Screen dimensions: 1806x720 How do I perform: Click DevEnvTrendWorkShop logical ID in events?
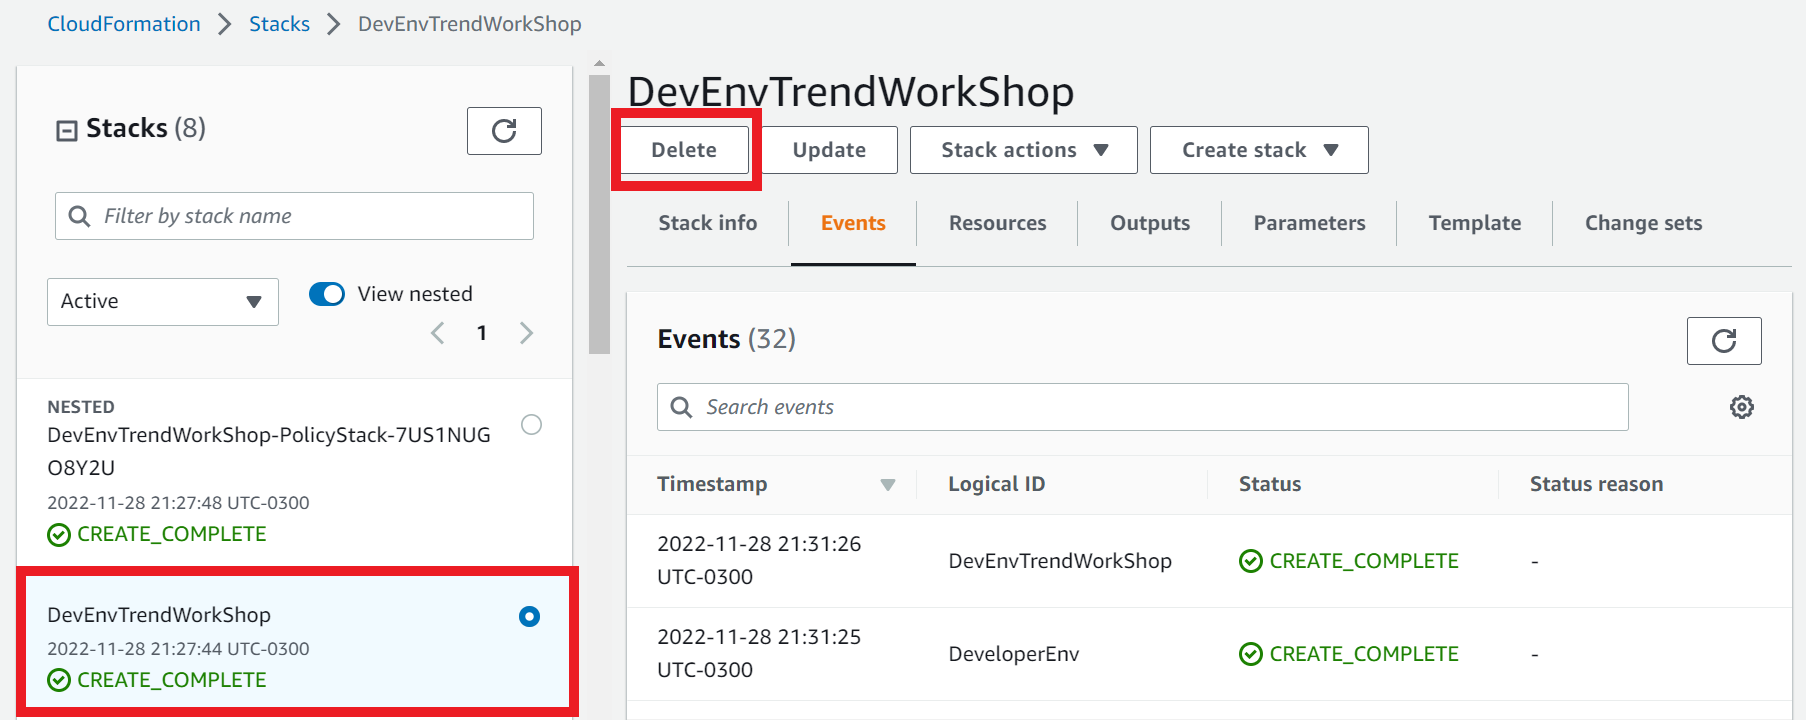(x=1060, y=561)
